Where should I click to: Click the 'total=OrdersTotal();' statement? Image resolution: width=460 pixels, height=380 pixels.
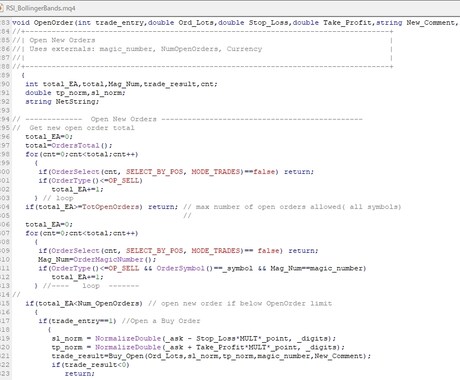[x=69, y=145]
